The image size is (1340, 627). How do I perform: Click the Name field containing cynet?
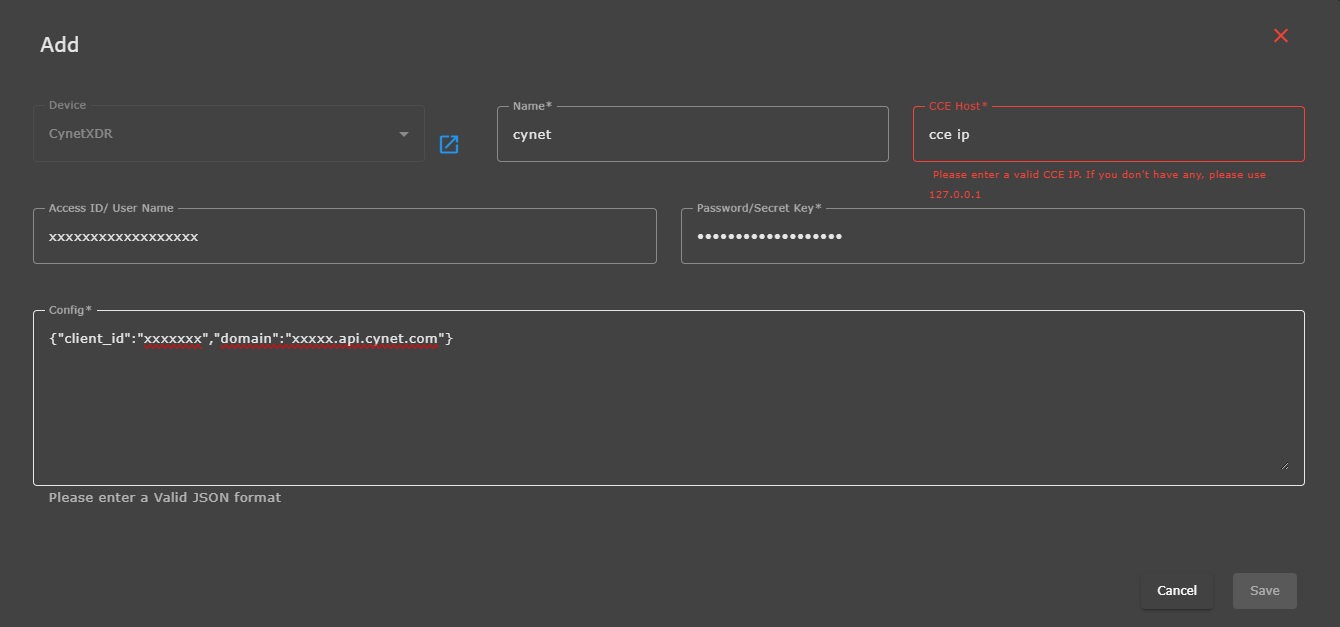click(693, 134)
